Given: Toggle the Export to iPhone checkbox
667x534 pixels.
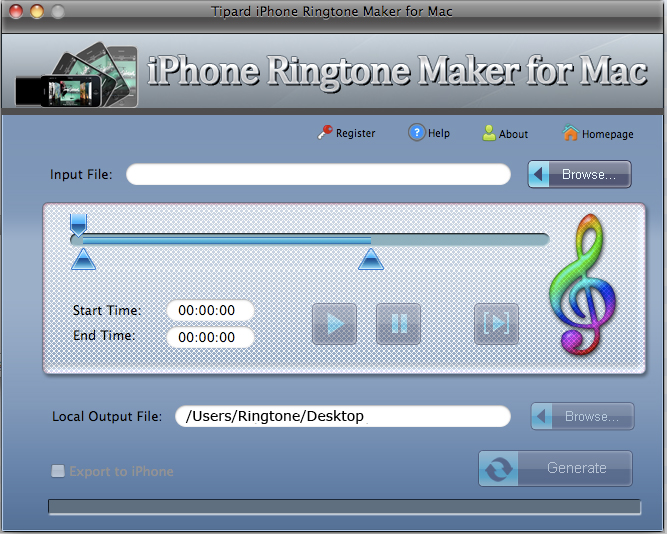Looking at the screenshot, I should click(x=58, y=471).
